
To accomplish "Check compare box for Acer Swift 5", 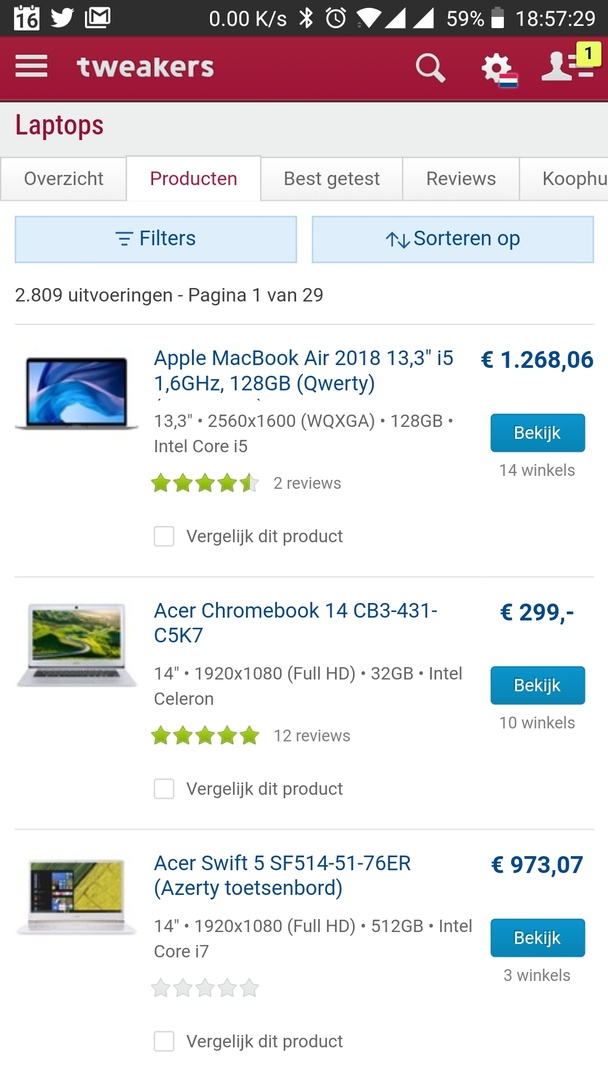I will tap(164, 1042).
